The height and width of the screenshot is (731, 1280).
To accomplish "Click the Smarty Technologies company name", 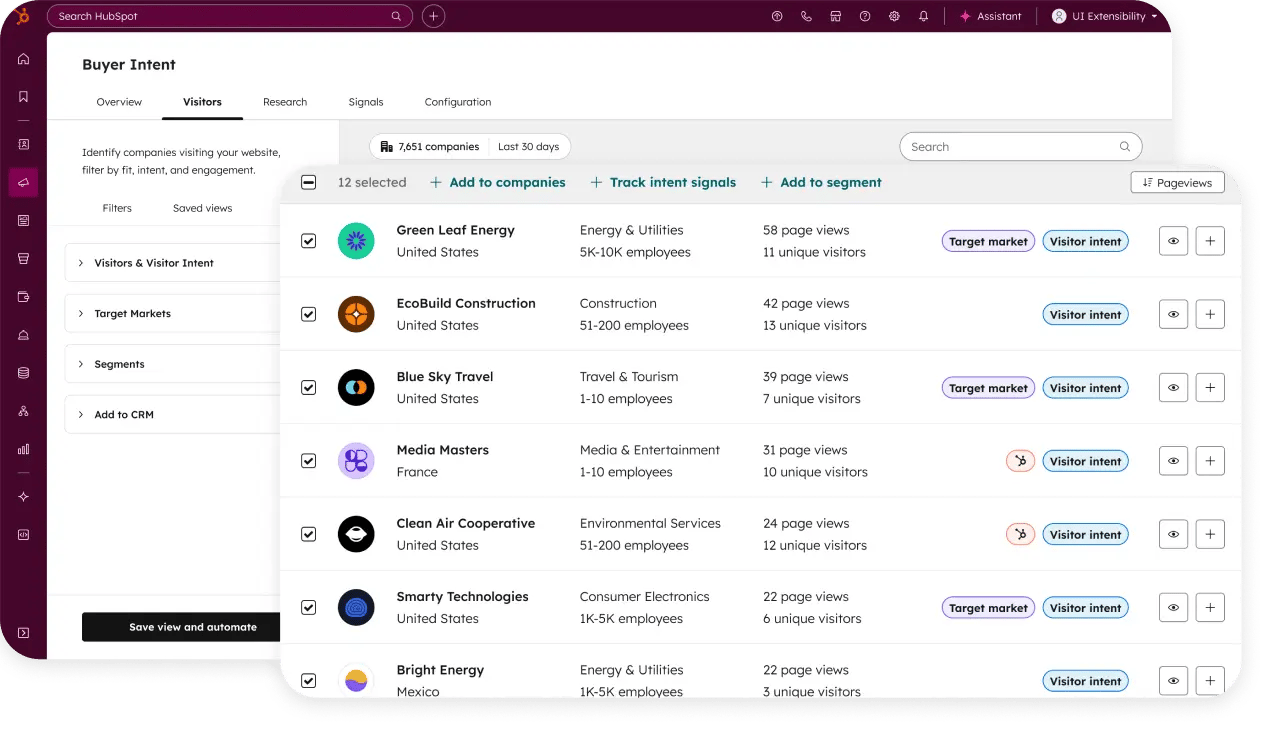I will tap(463, 597).
